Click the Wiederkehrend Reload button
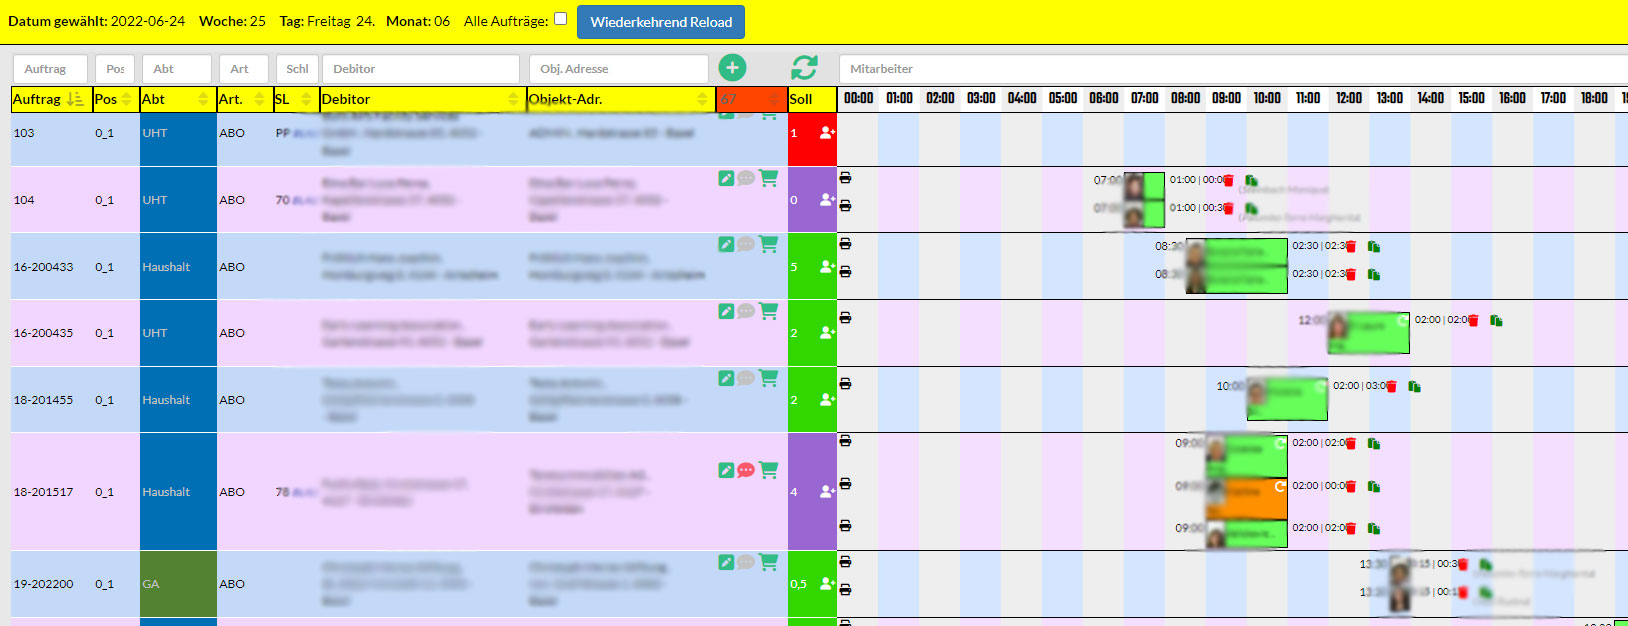This screenshot has width=1628, height=626. (x=660, y=22)
